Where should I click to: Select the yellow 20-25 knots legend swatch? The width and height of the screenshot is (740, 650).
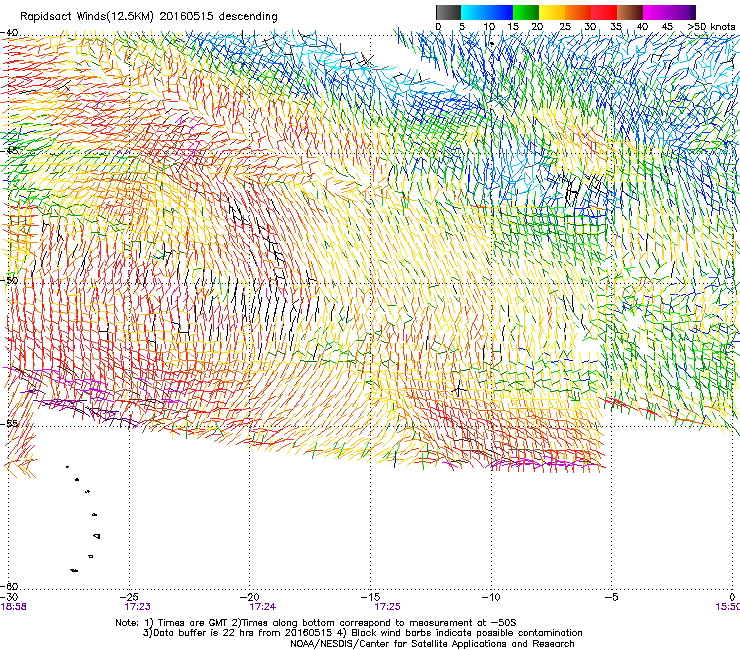552,12
